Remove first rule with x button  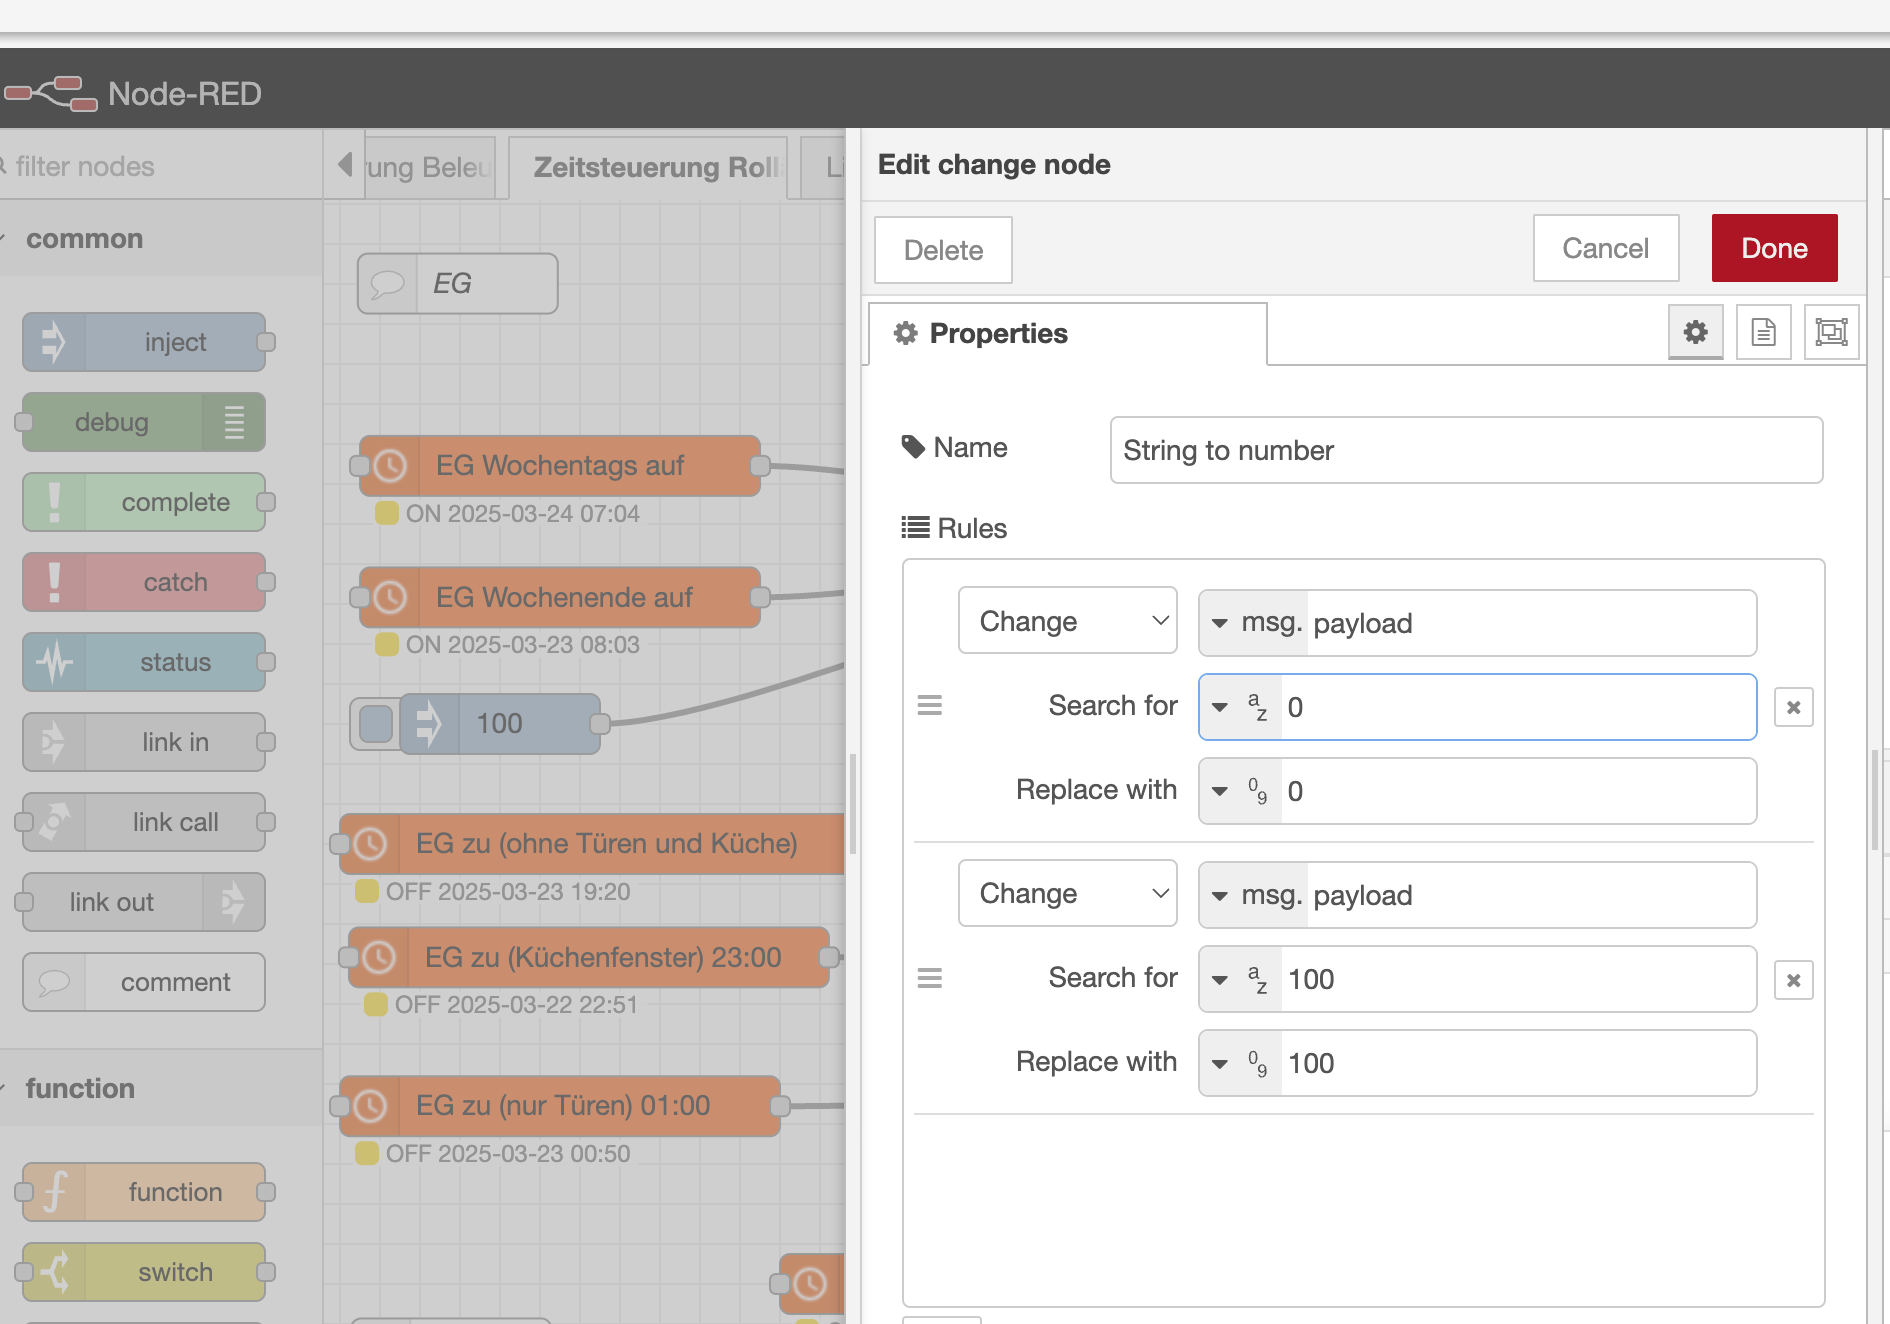coord(1793,707)
